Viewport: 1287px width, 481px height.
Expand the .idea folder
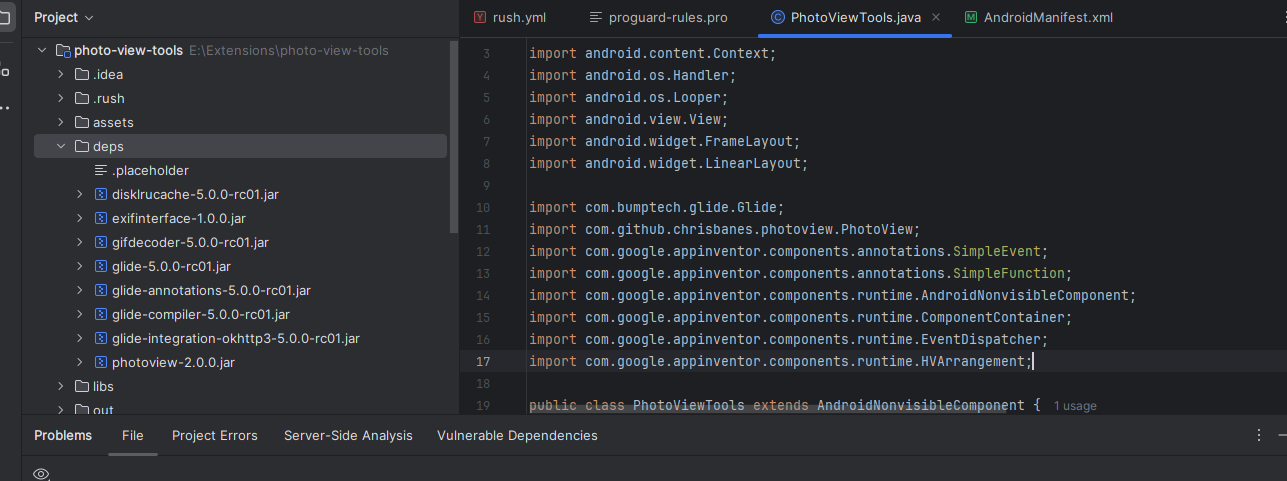point(61,74)
